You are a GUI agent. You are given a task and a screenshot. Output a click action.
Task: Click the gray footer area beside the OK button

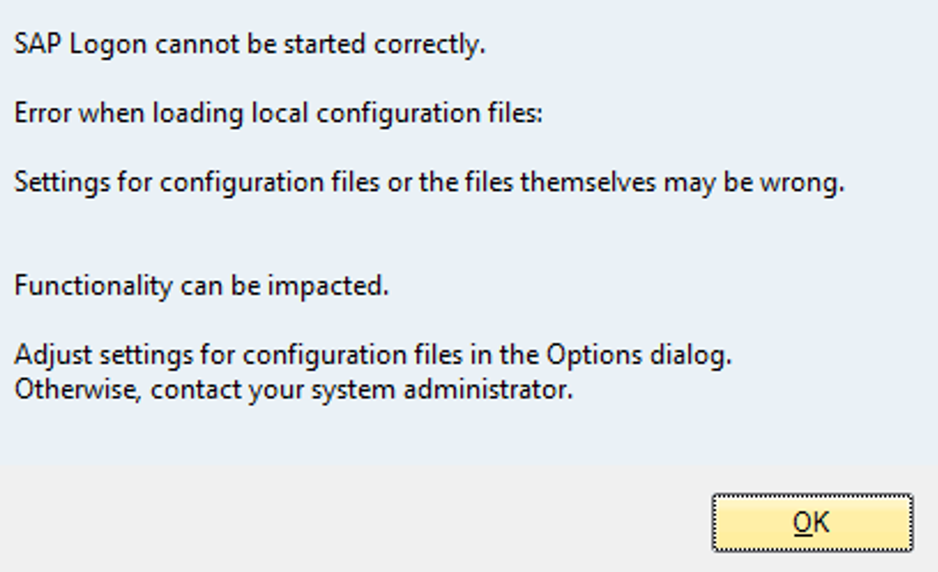point(353,518)
